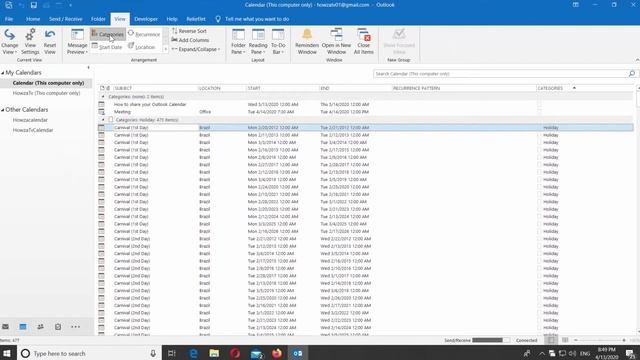Expand the Arrangement gallery more arrow
The image size is (640, 360).
click(x=166, y=49)
